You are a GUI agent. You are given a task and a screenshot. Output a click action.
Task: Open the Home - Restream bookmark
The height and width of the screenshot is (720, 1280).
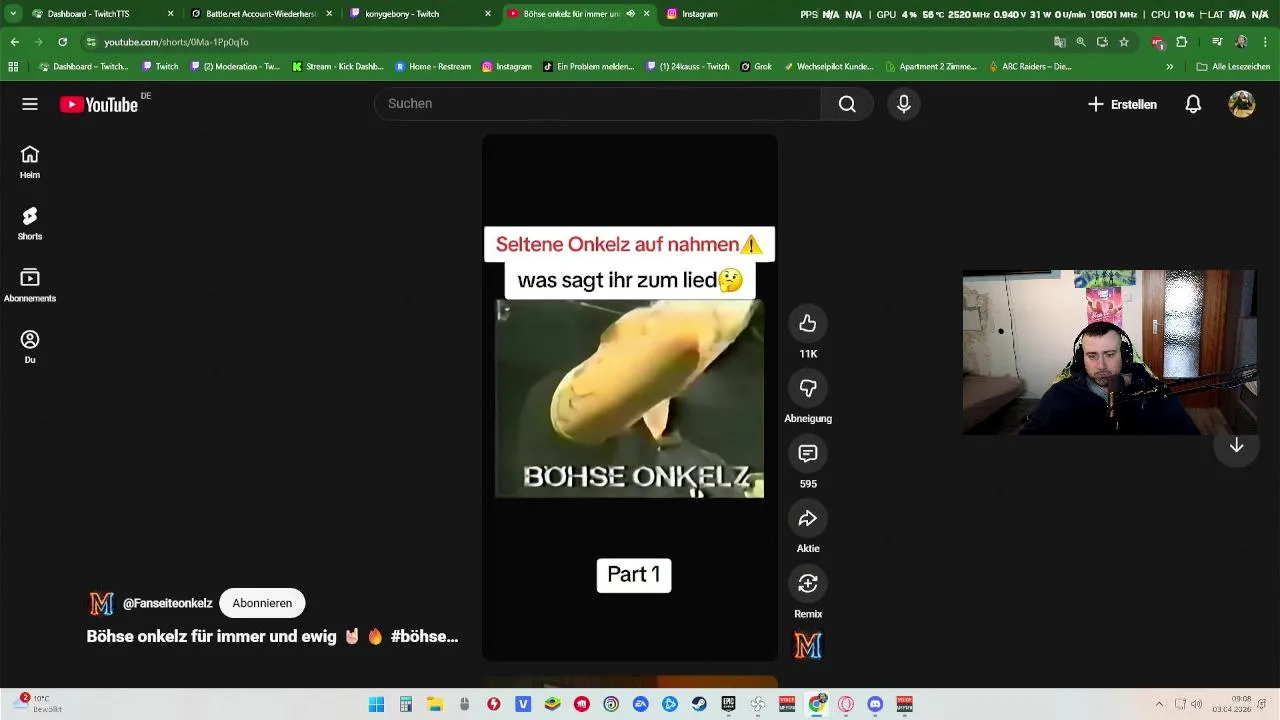pos(433,67)
